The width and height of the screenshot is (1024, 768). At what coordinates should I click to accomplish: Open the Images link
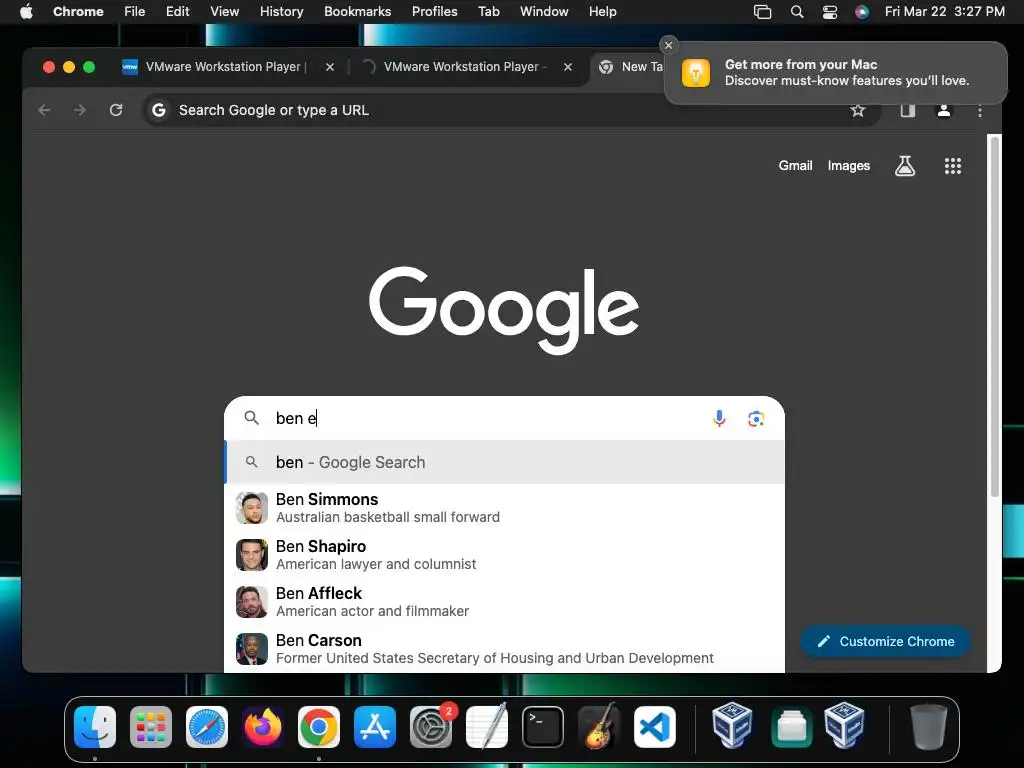(x=848, y=166)
